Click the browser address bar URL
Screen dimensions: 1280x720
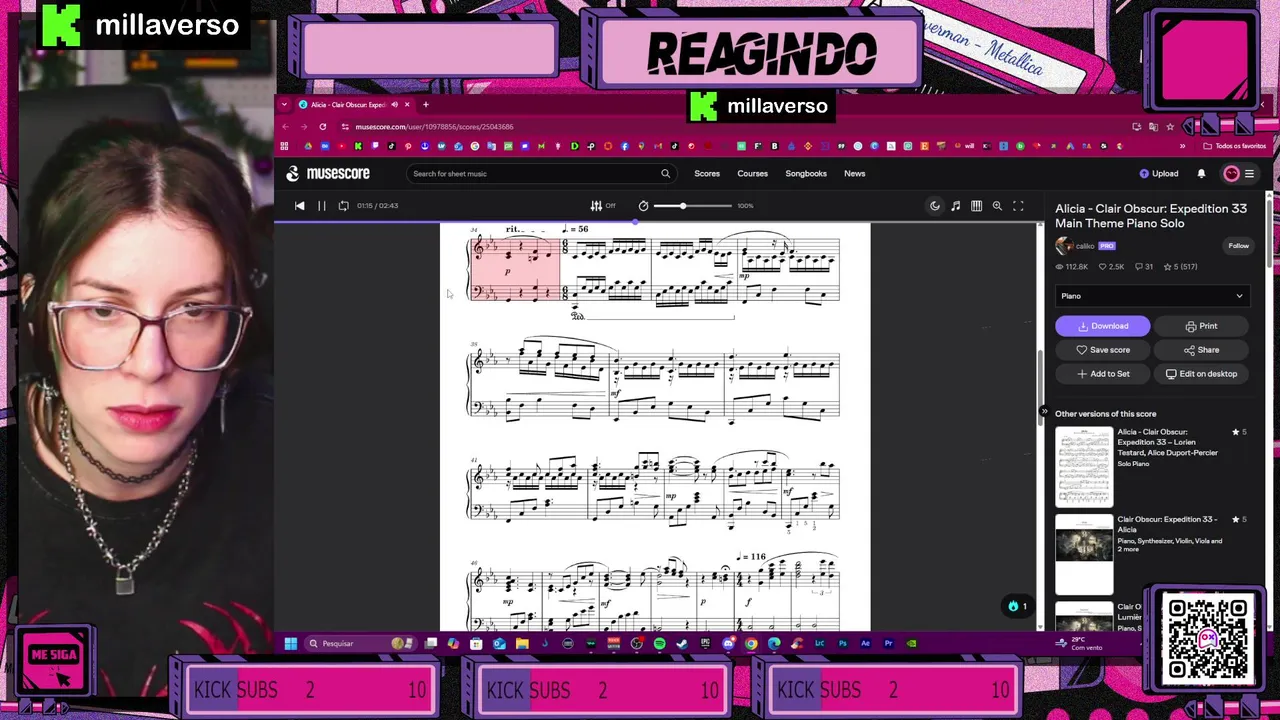coord(434,127)
